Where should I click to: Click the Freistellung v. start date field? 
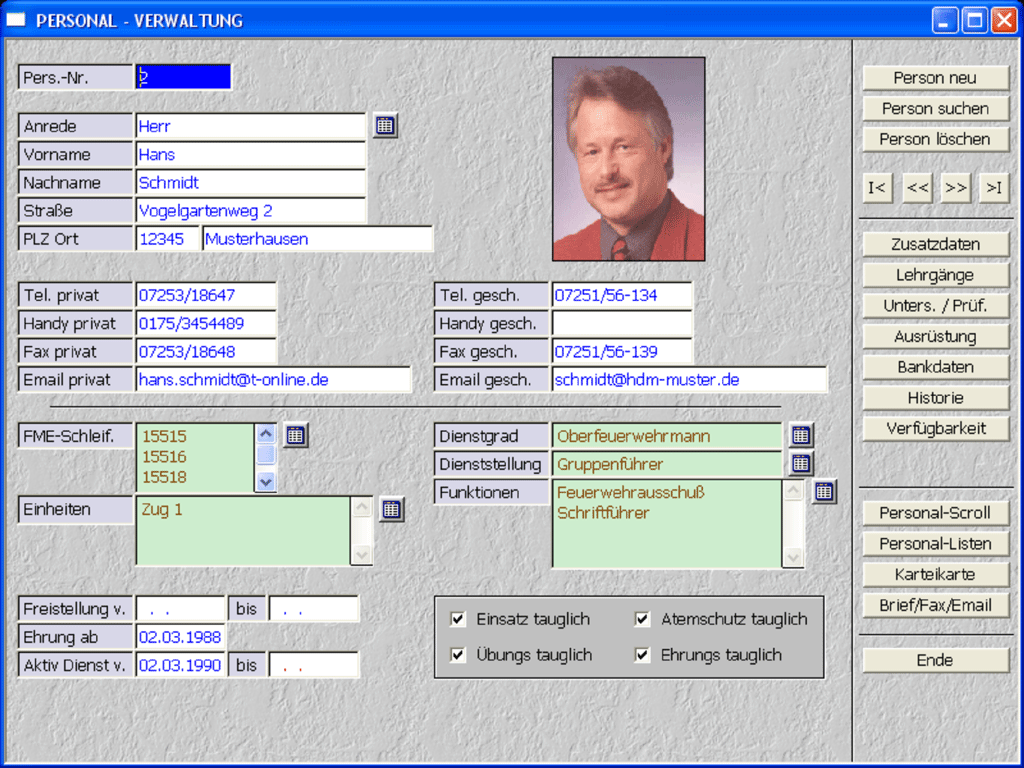coord(180,609)
